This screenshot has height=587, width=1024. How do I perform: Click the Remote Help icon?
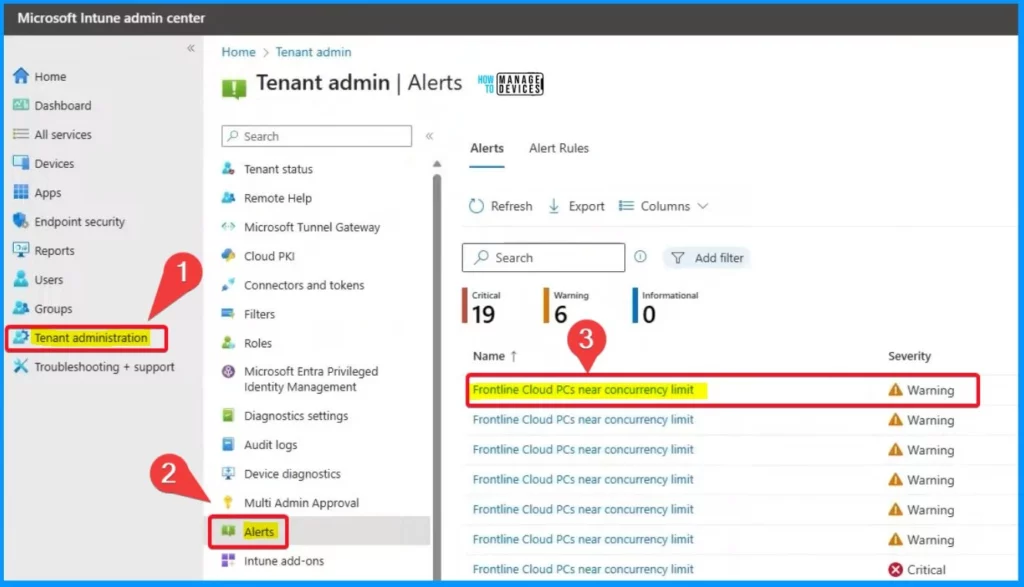click(228, 197)
